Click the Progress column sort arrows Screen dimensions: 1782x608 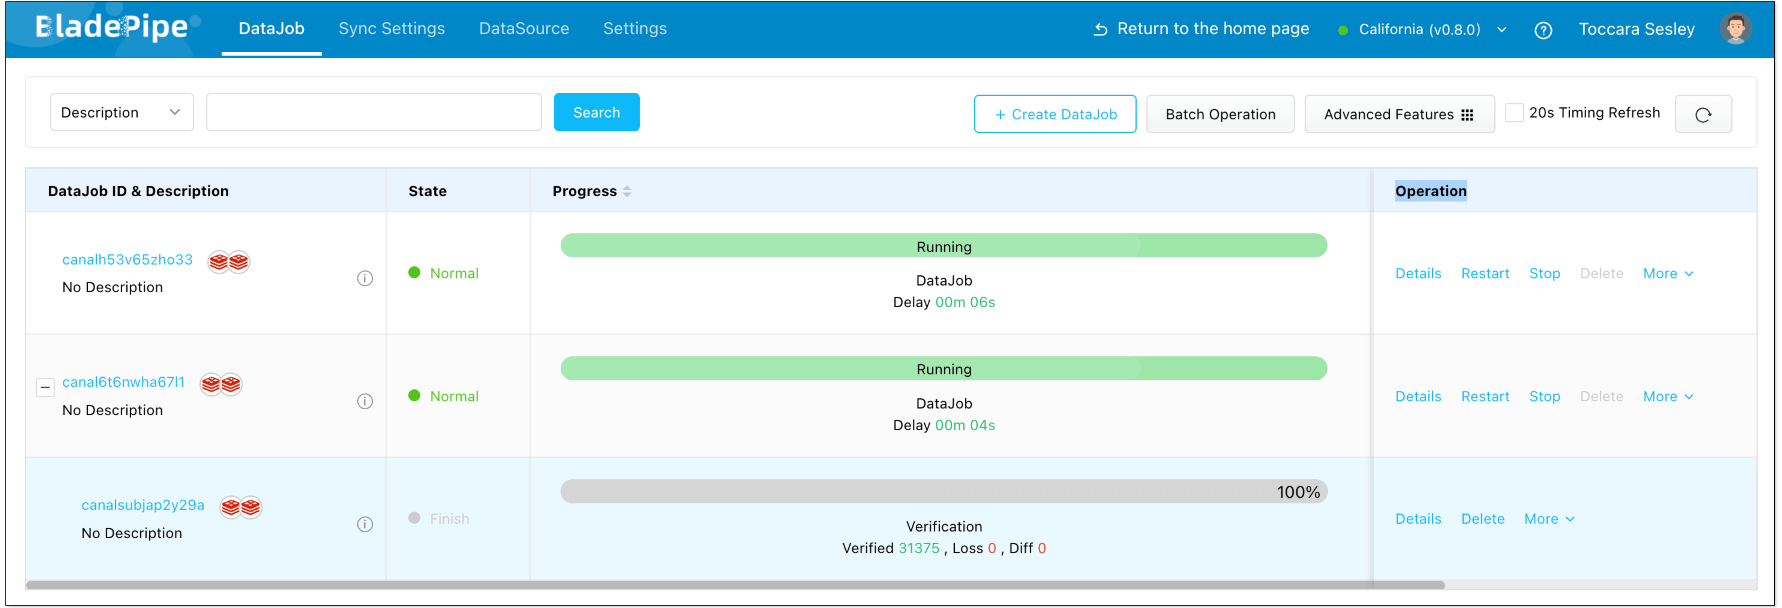pos(627,191)
